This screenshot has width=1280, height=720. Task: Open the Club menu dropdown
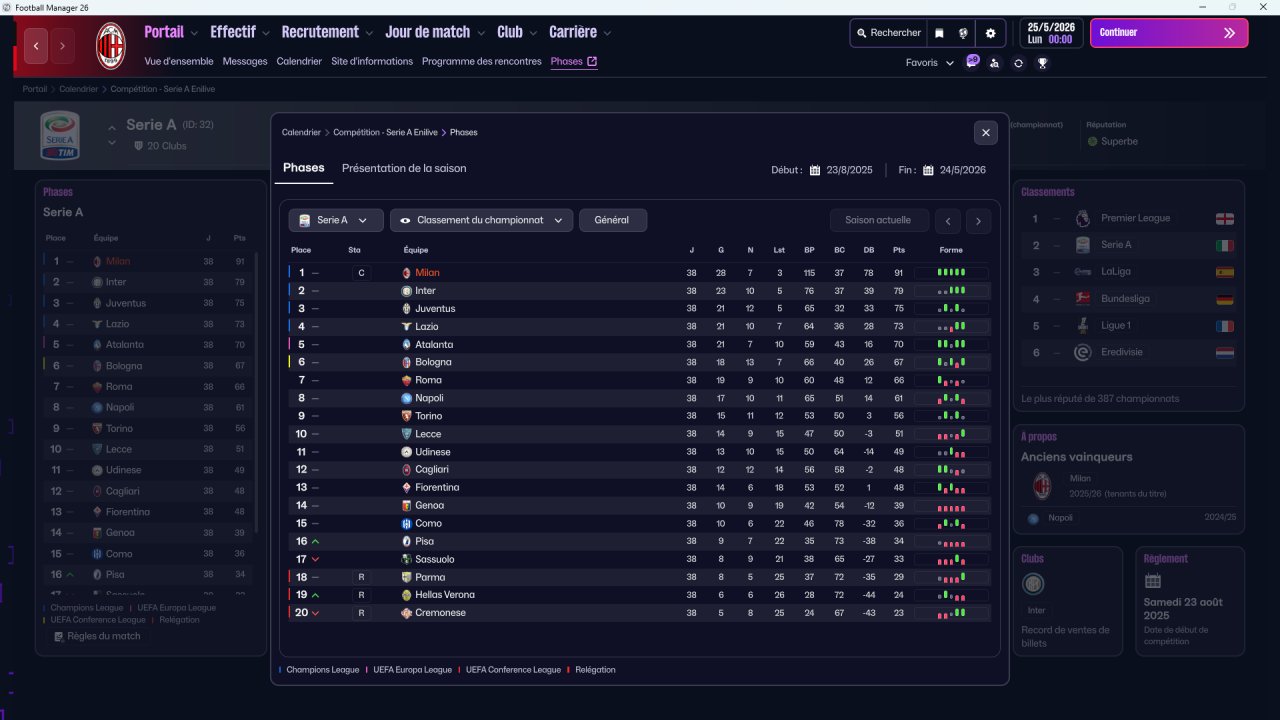point(517,32)
